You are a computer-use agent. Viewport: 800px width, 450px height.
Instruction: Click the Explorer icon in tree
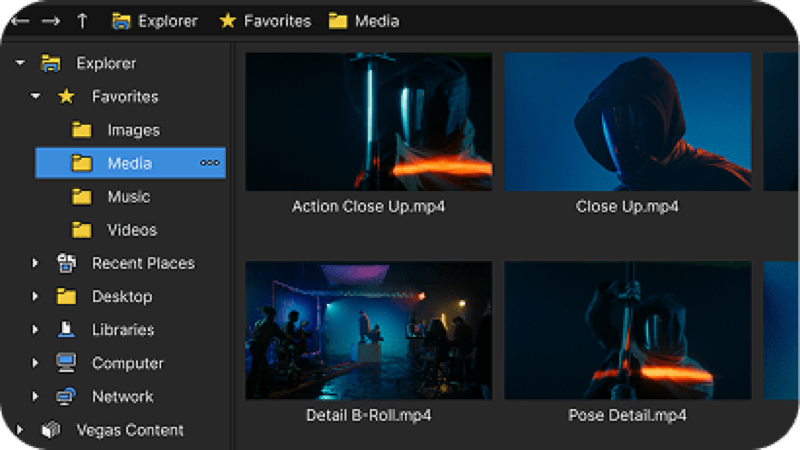(x=51, y=63)
